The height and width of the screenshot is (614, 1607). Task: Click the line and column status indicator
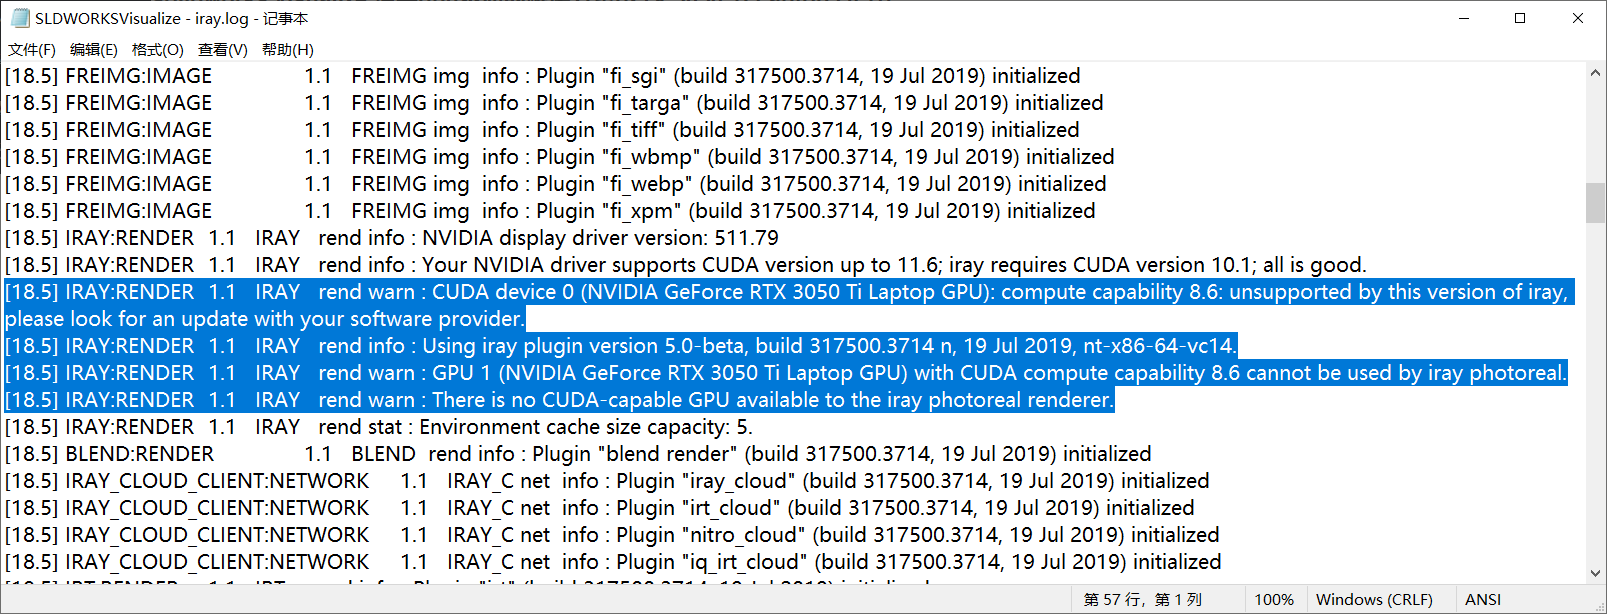pos(1143,600)
